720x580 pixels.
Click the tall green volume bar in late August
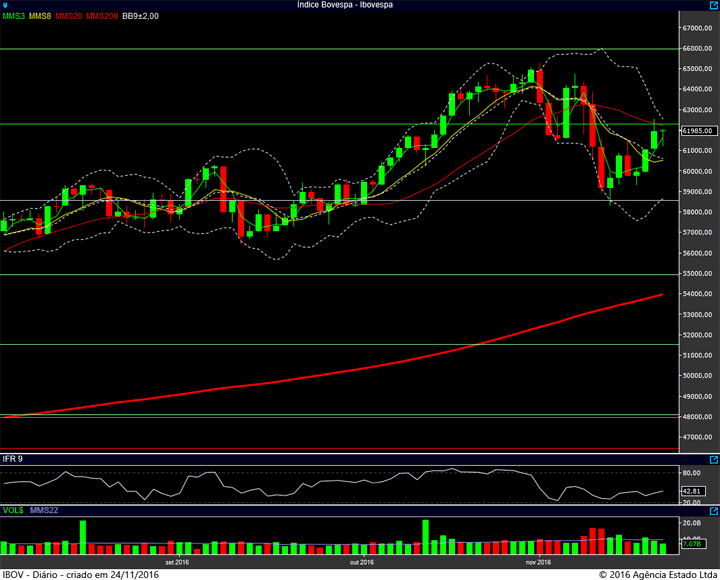tap(83, 537)
